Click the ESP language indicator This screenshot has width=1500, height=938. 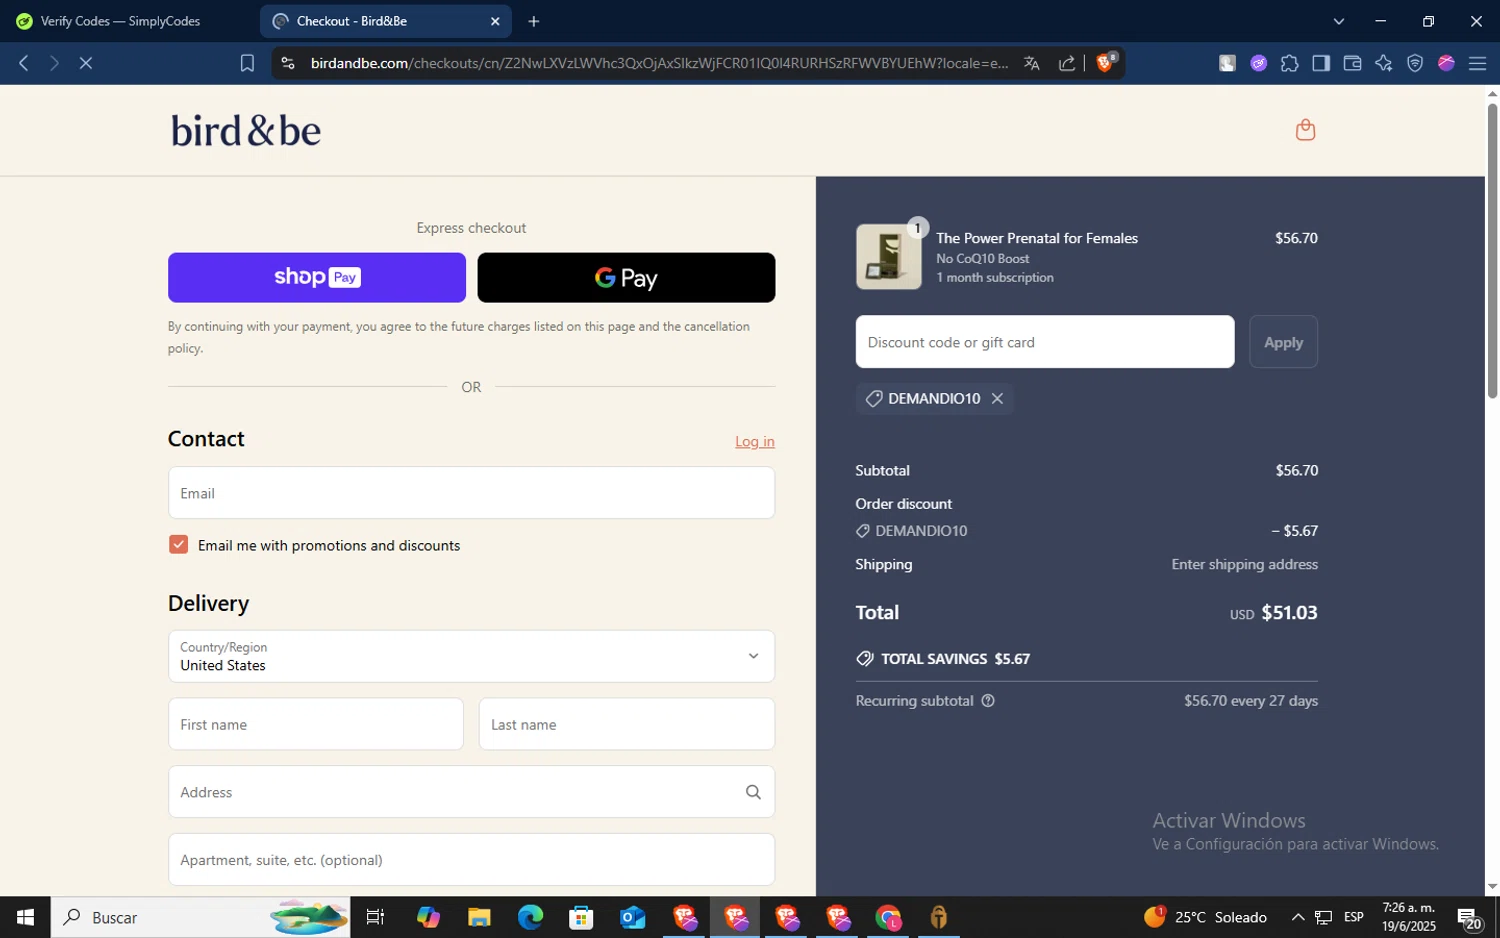(1354, 918)
